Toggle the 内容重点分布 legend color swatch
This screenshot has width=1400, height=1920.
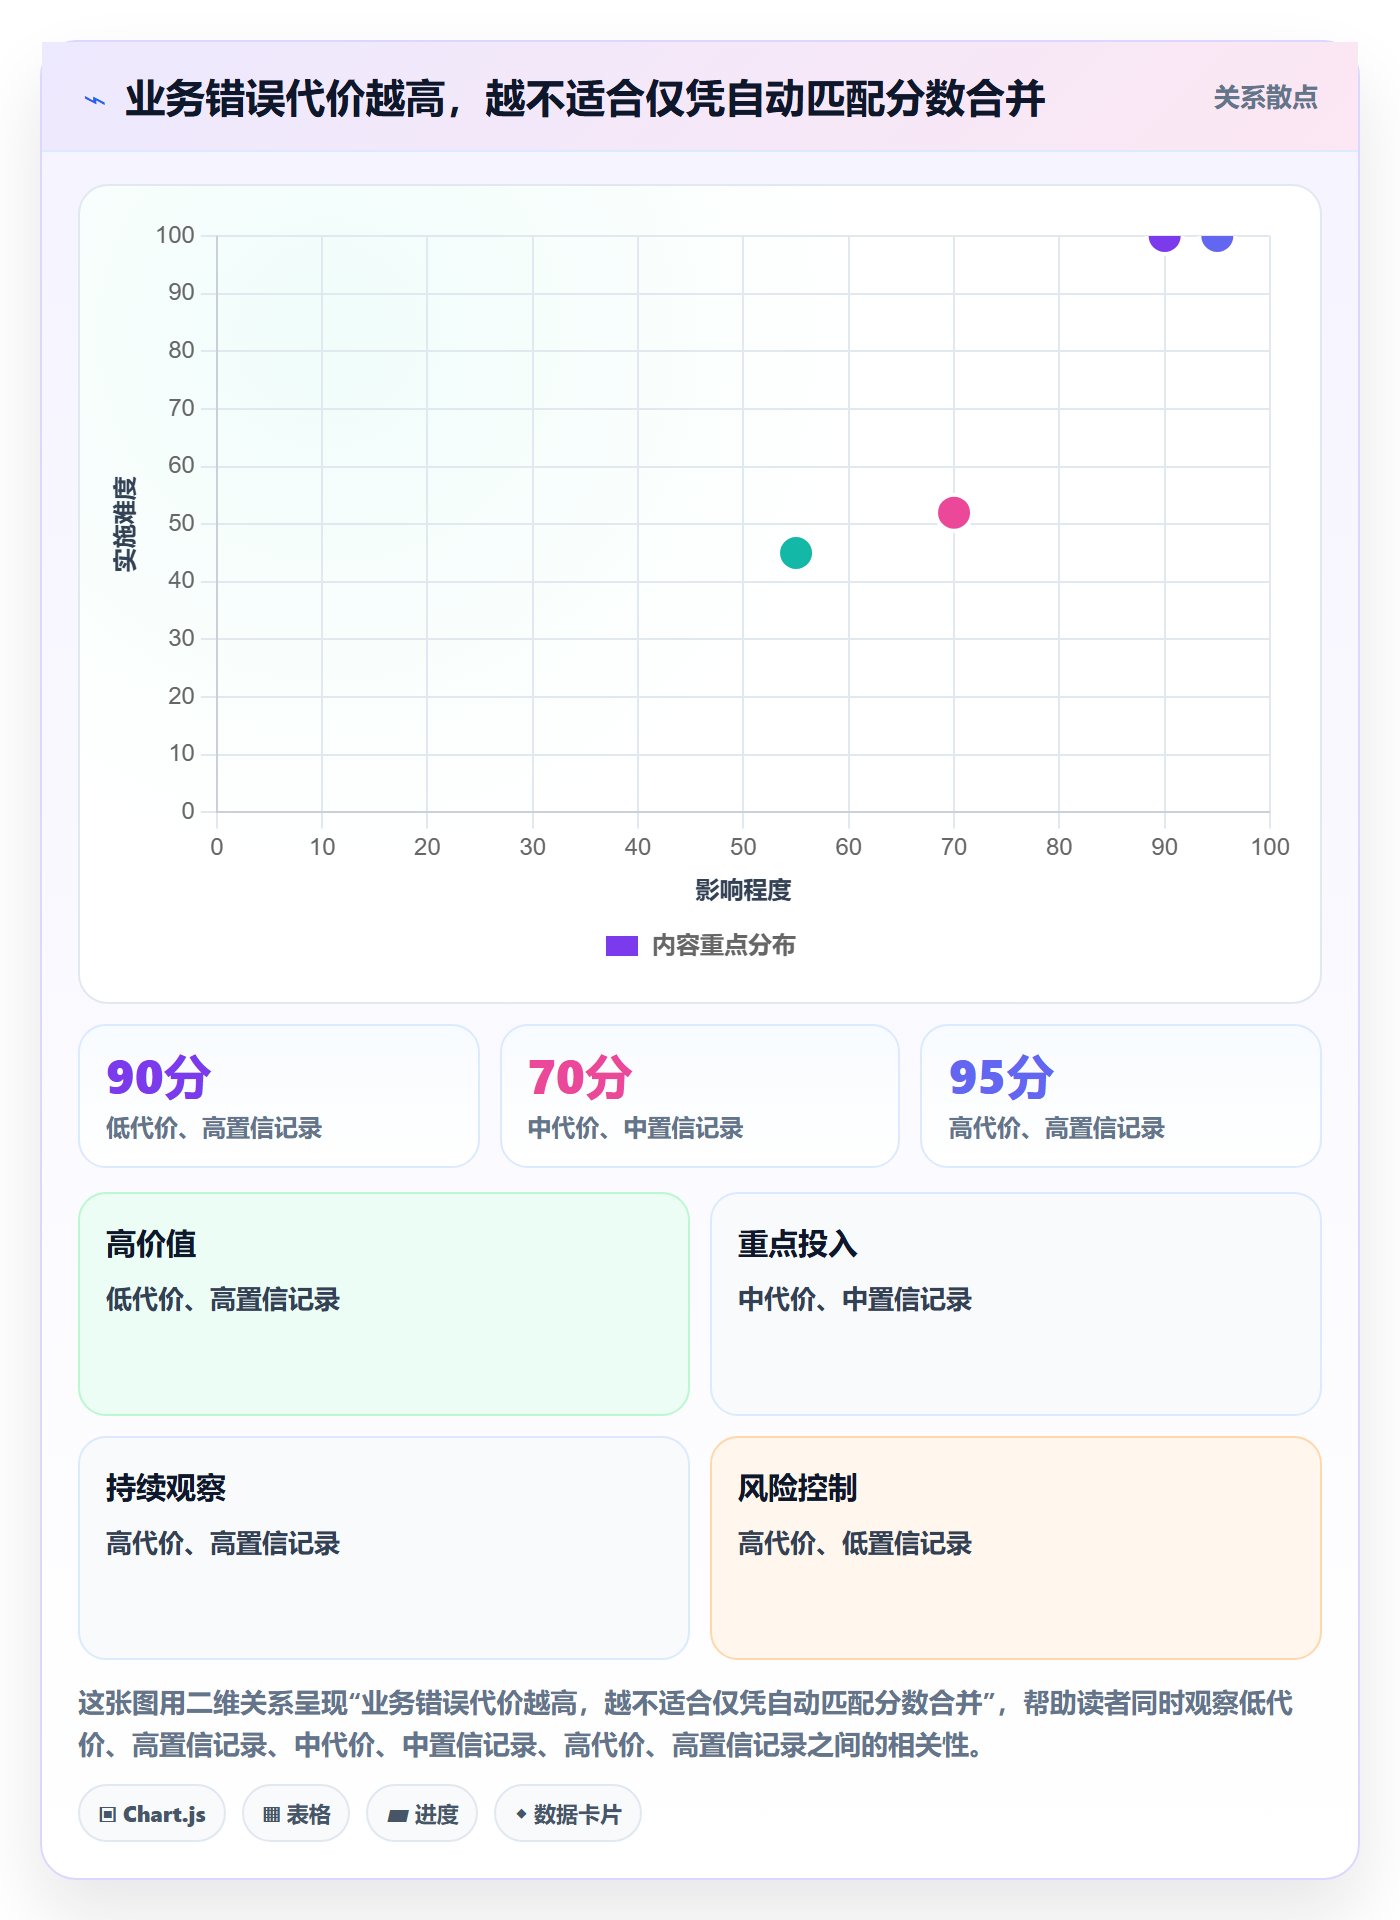(x=622, y=946)
